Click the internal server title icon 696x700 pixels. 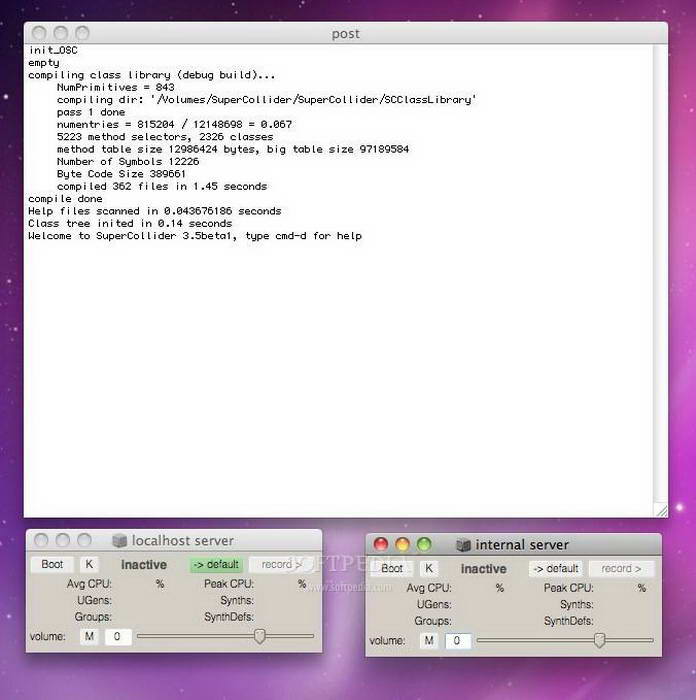tap(463, 545)
